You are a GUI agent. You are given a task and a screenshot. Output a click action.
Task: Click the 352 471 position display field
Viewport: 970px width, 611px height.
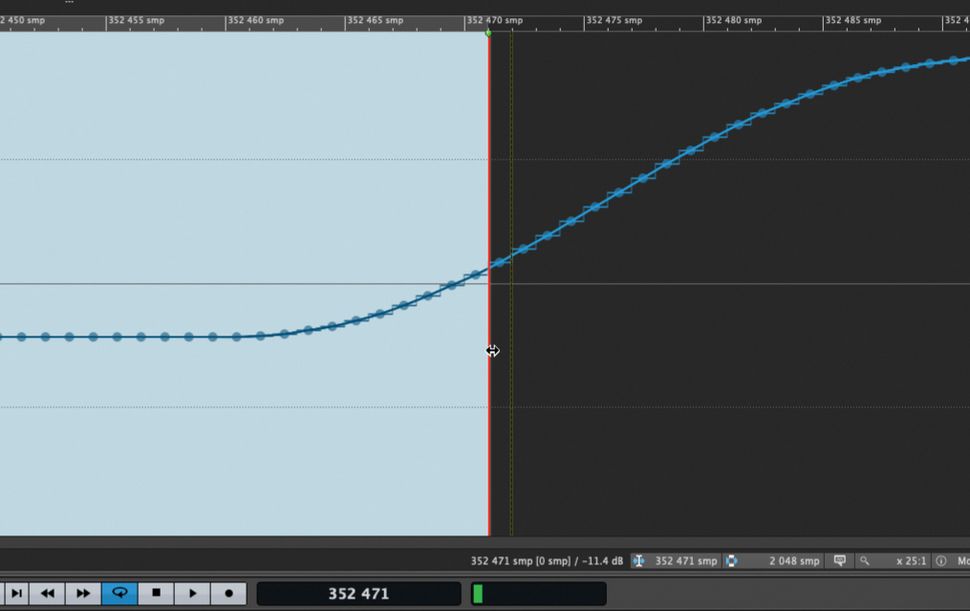click(x=358, y=593)
